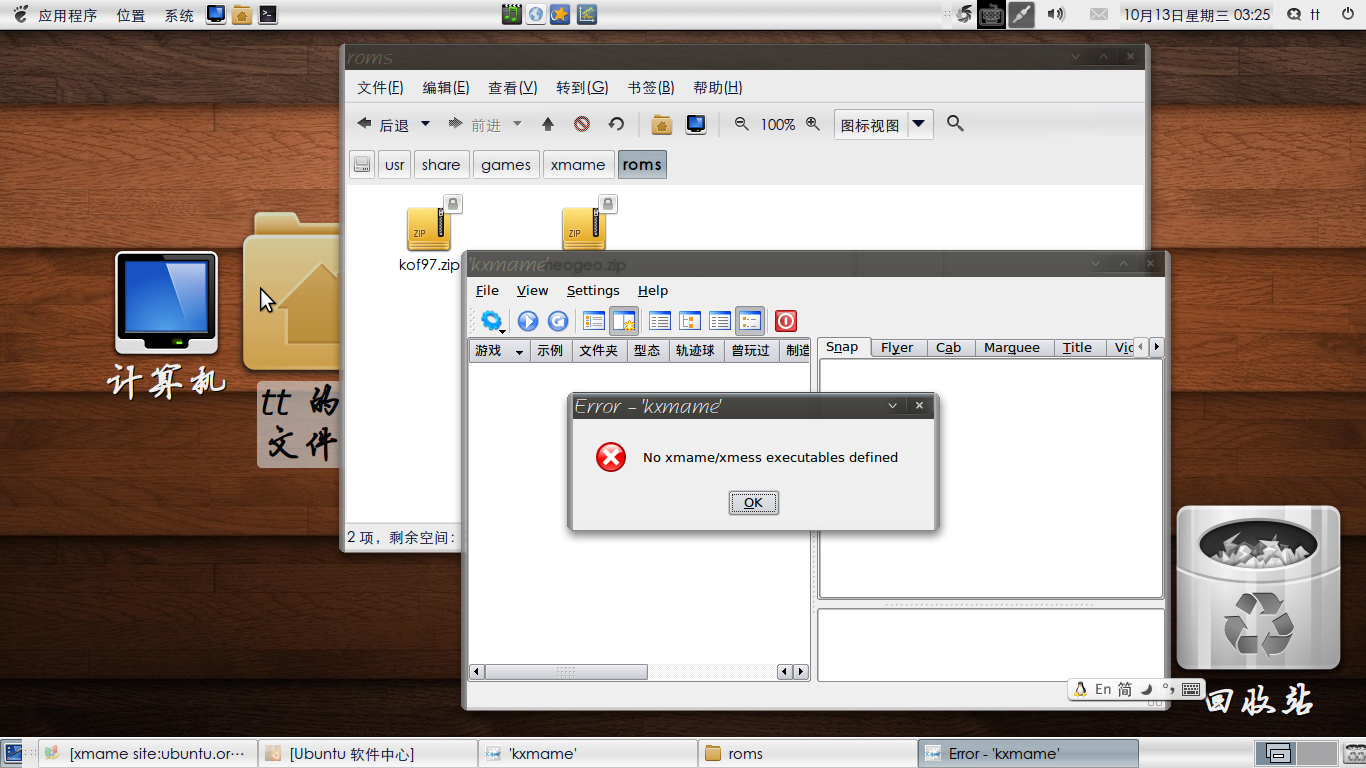Toggle the folder list pane icon in kxmame

tap(594, 321)
